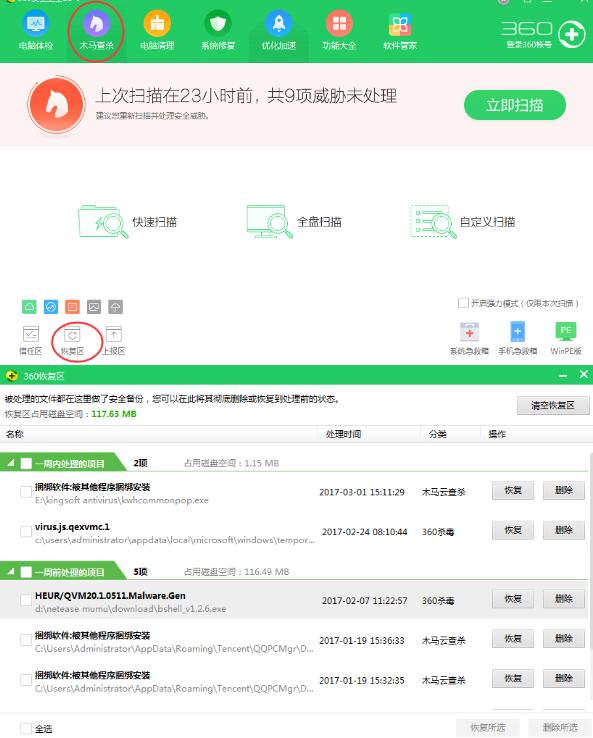This screenshot has height=738, width=593.
Task: Check the 全选 select-all checkbox
Action: click(x=26, y=729)
